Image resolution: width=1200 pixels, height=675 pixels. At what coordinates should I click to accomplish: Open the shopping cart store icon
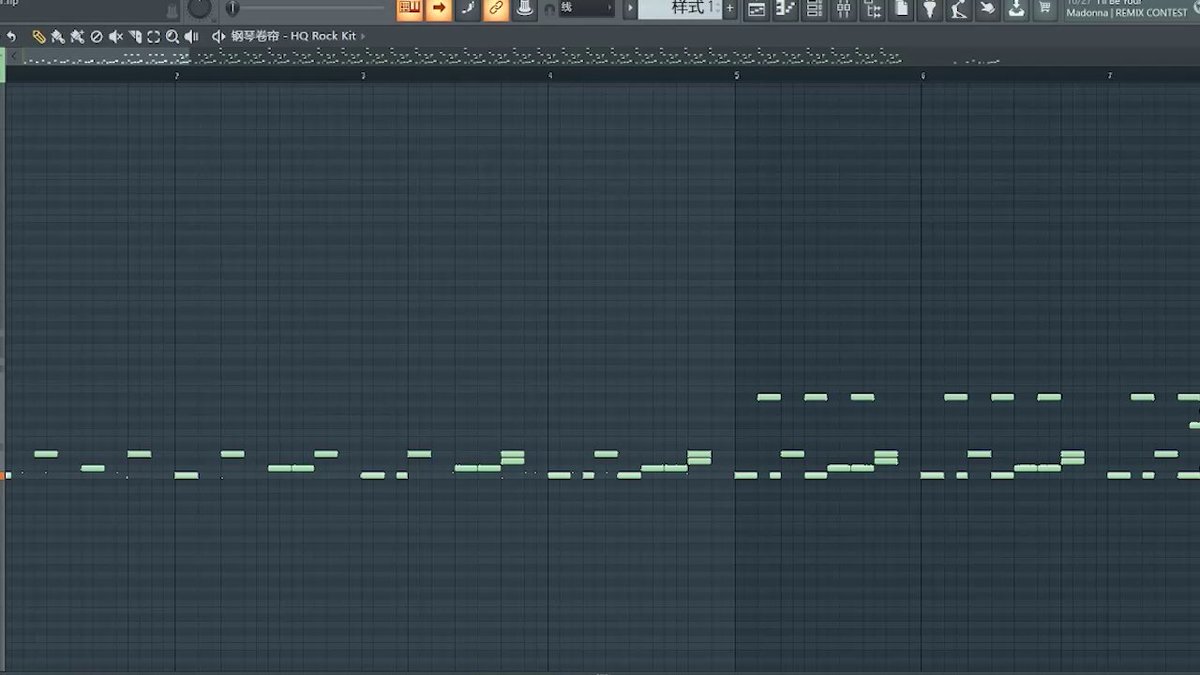click(x=1045, y=9)
